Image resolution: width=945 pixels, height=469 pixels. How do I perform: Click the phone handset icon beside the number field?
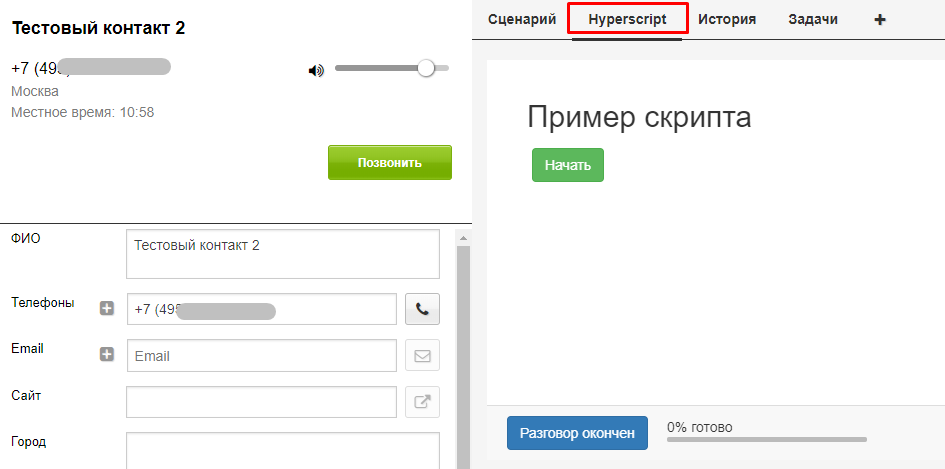coord(422,309)
